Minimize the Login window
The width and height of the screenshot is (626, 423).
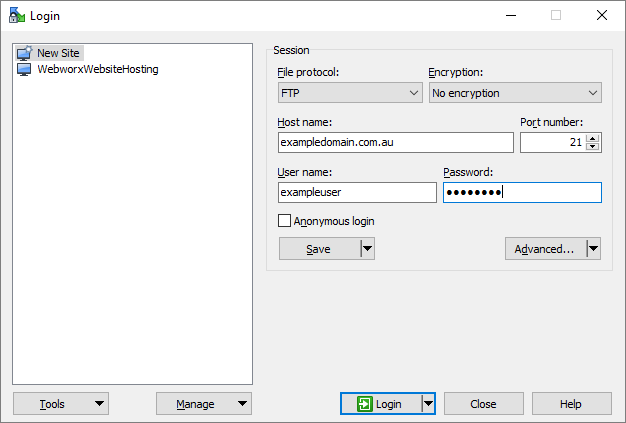pyautogui.click(x=511, y=16)
